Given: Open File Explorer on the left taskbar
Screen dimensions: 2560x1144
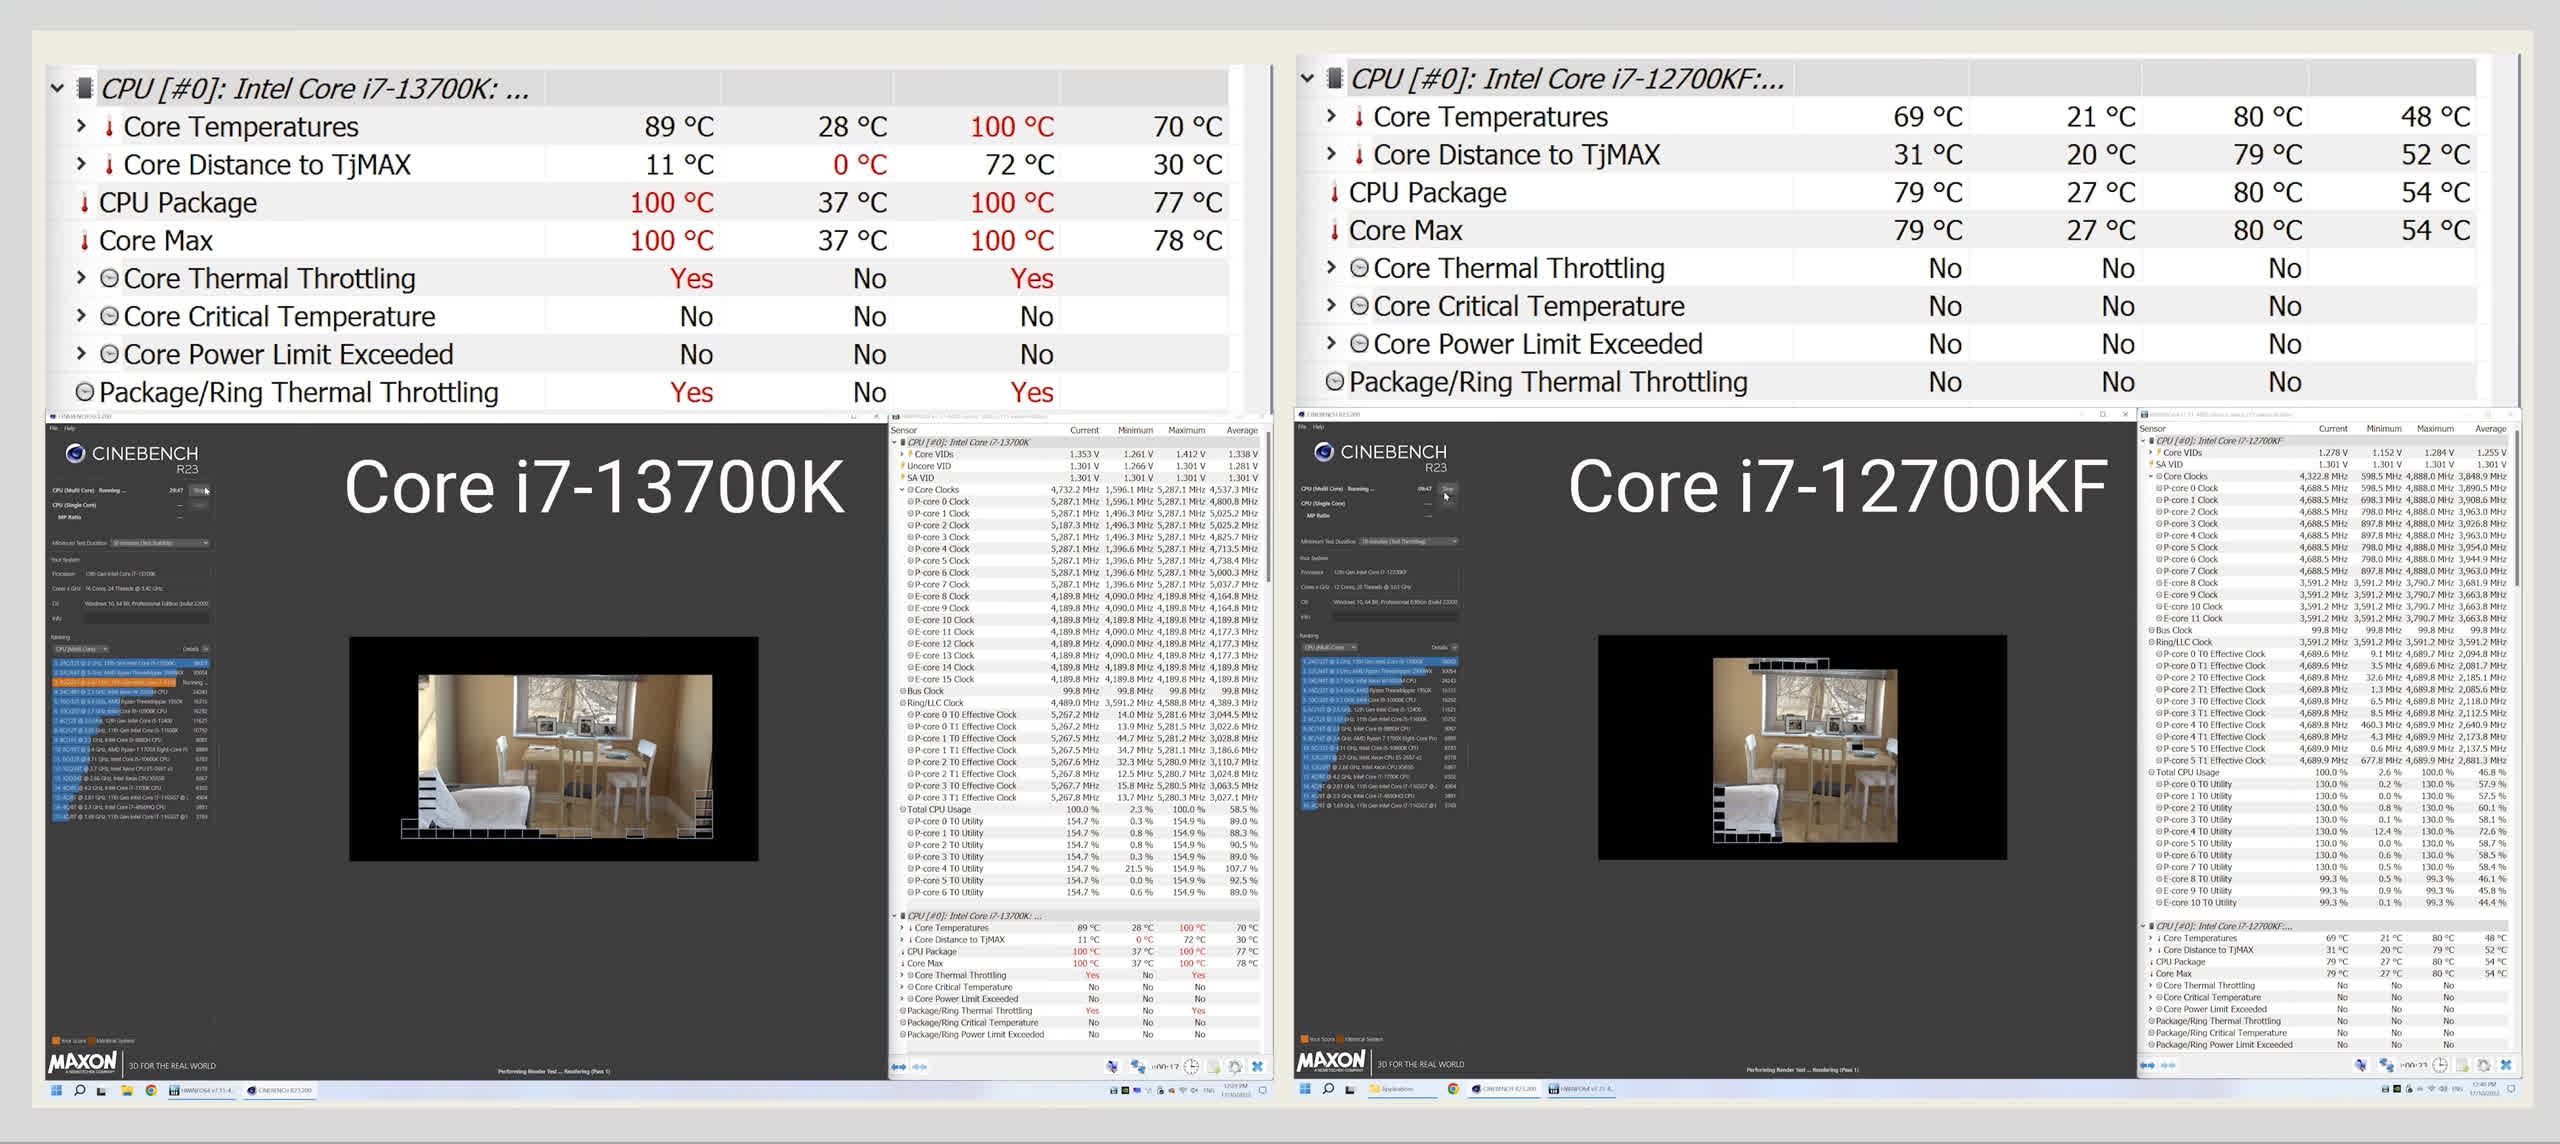Looking at the screenshot, I should pyautogui.click(x=127, y=1090).
